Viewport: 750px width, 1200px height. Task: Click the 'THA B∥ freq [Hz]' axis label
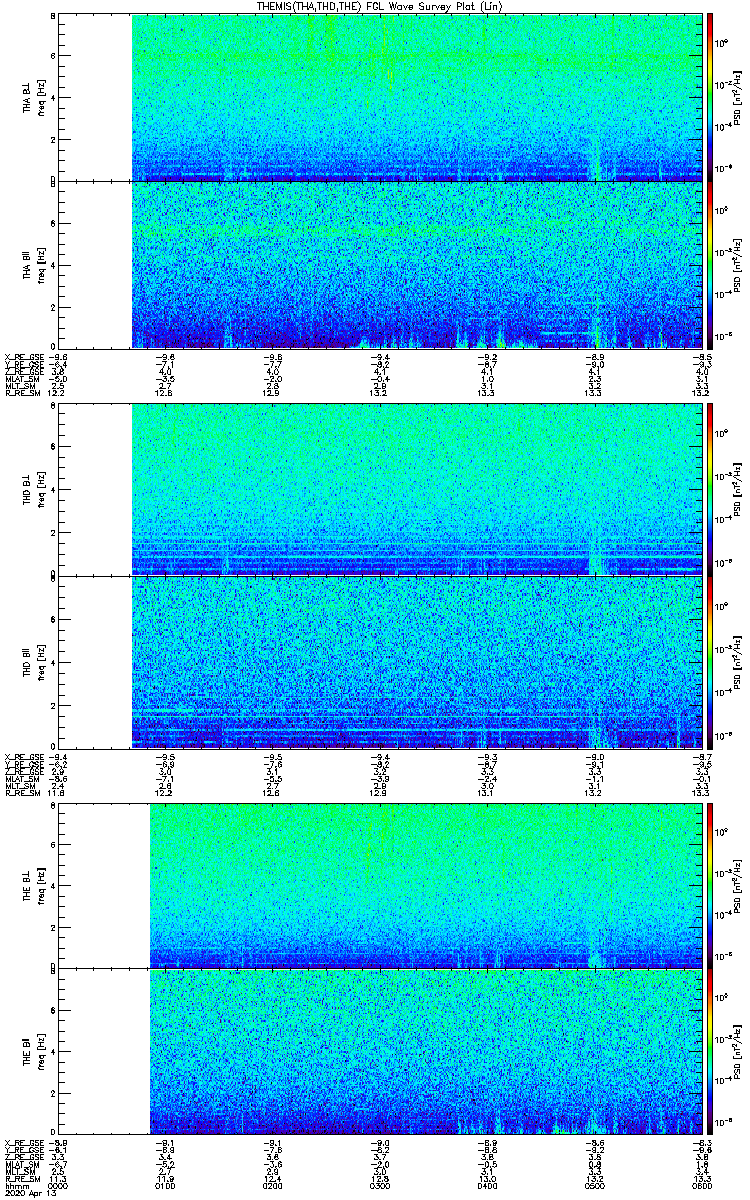[x=33, y=265]
